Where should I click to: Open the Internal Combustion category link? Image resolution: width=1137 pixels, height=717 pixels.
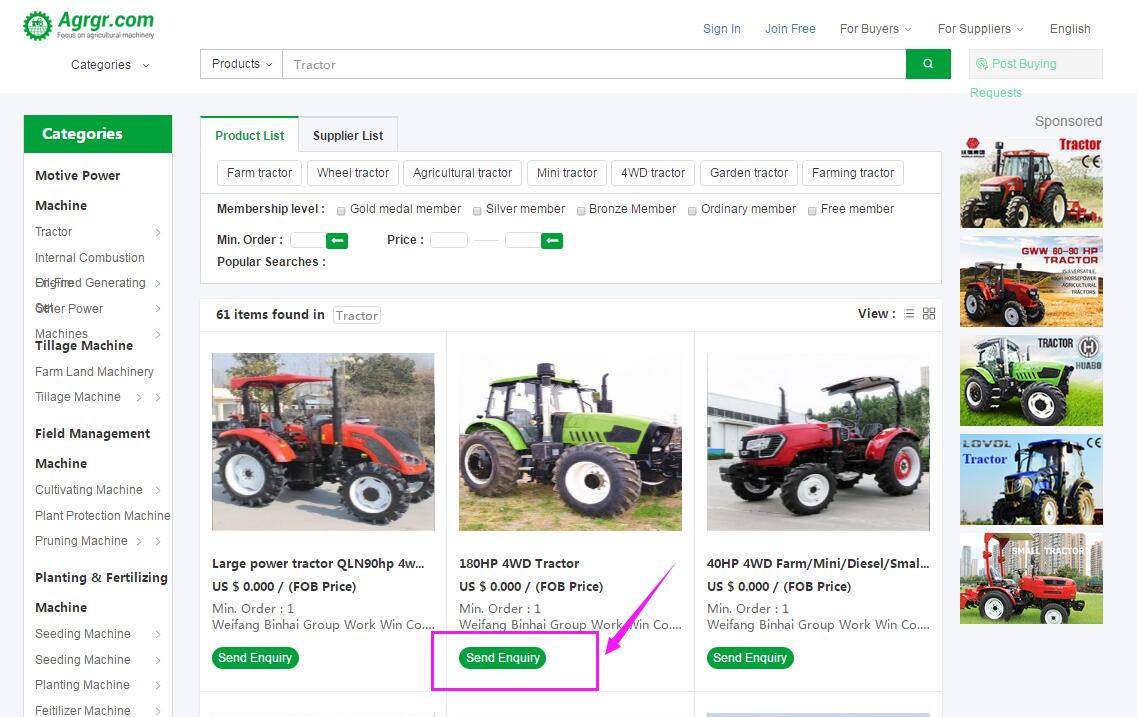[90, 257]
